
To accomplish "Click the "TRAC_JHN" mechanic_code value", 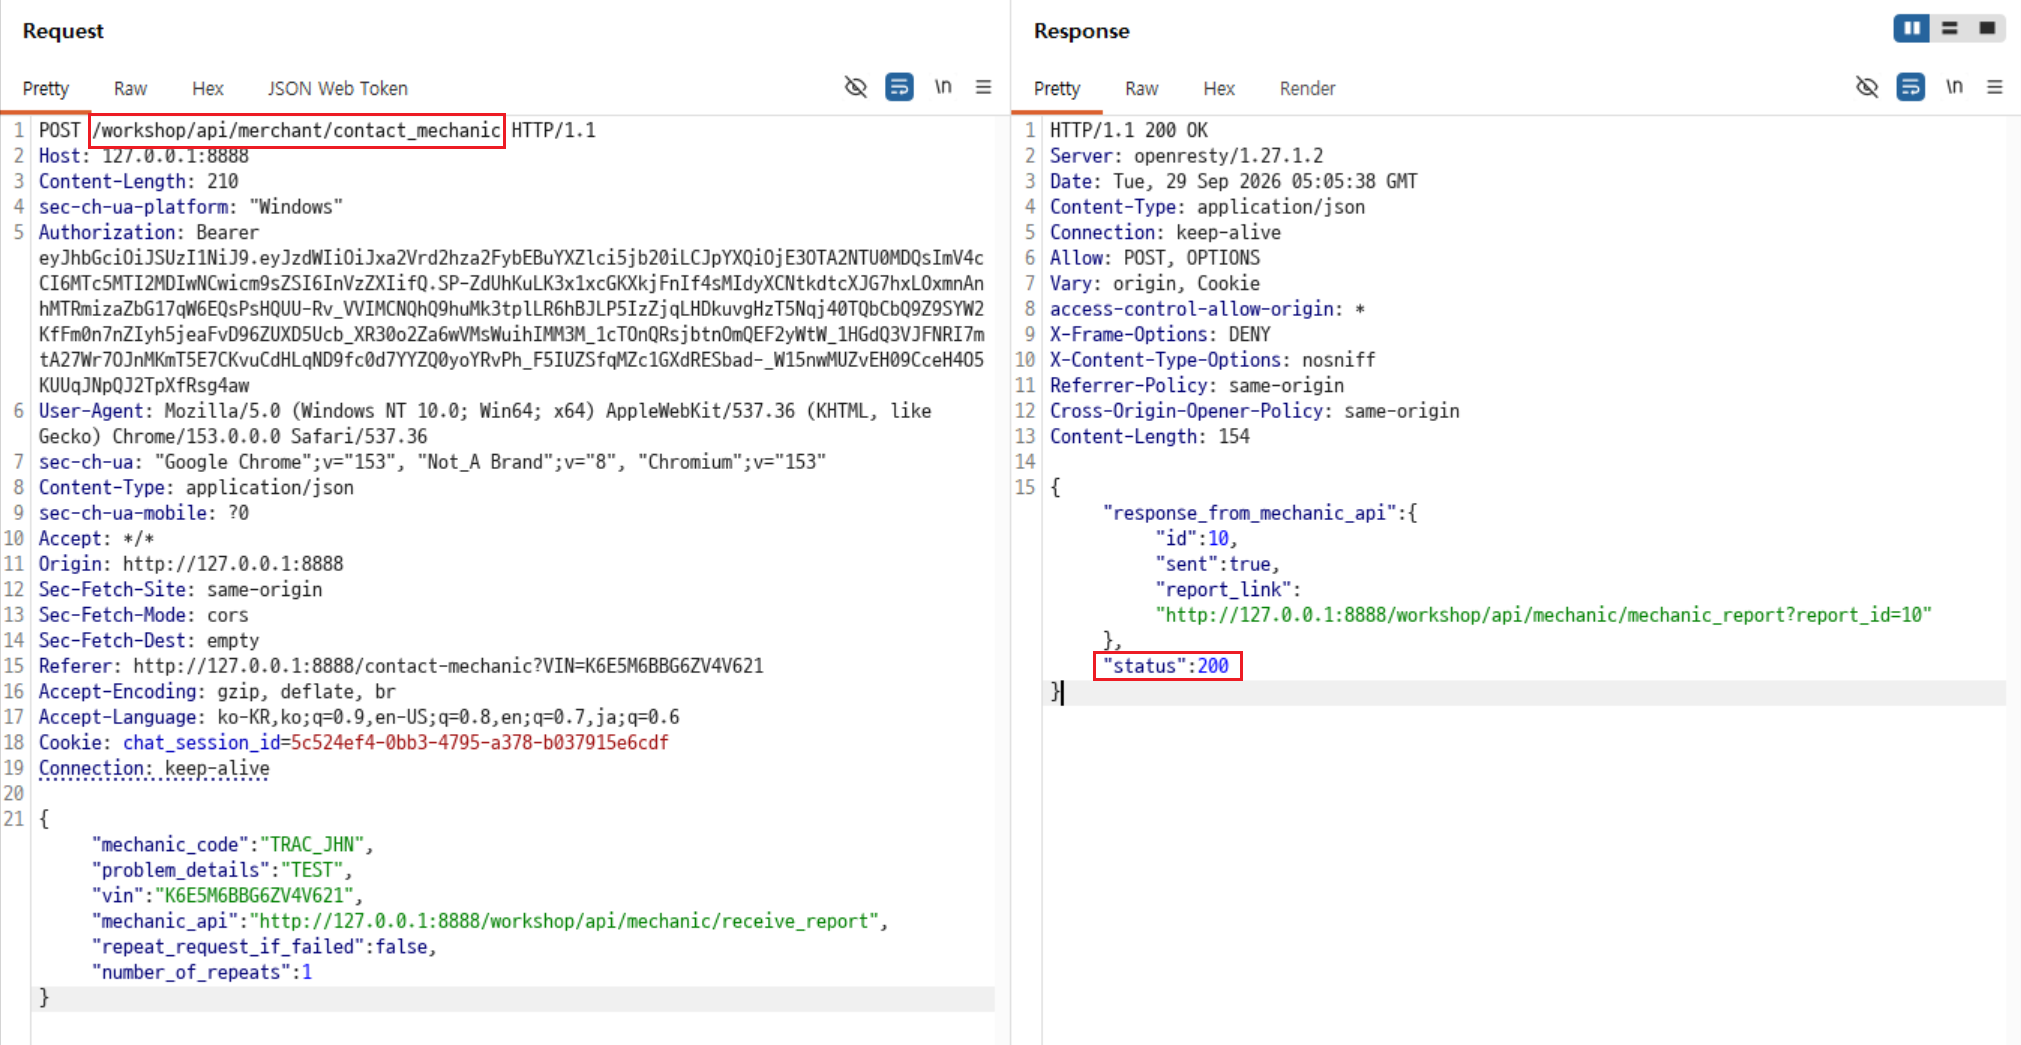I will [311, 845].
